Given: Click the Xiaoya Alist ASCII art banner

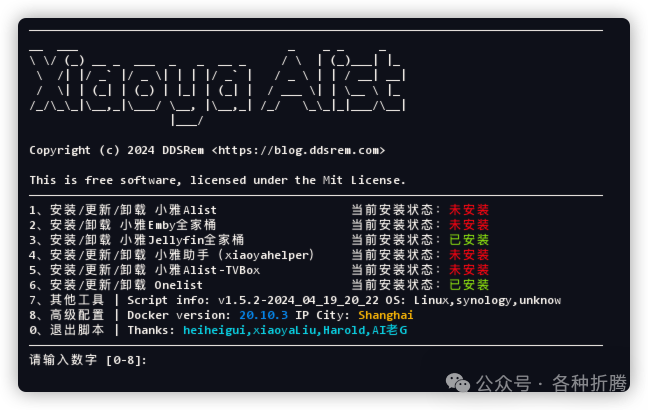Looking at the screenshot, I should [218, 86].
